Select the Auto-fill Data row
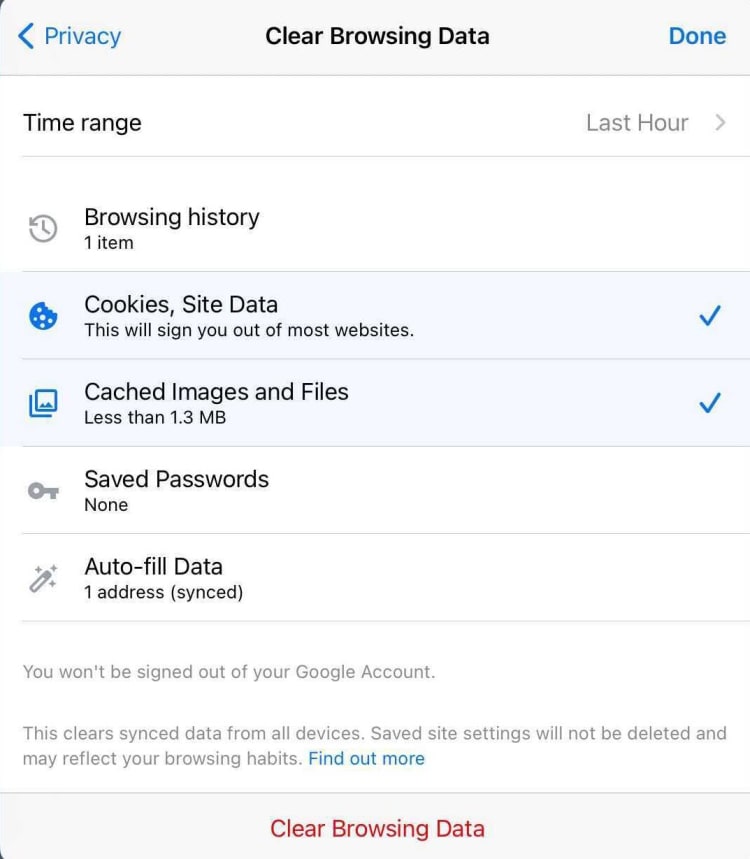 pyautogui.click(x=375, y=577)
